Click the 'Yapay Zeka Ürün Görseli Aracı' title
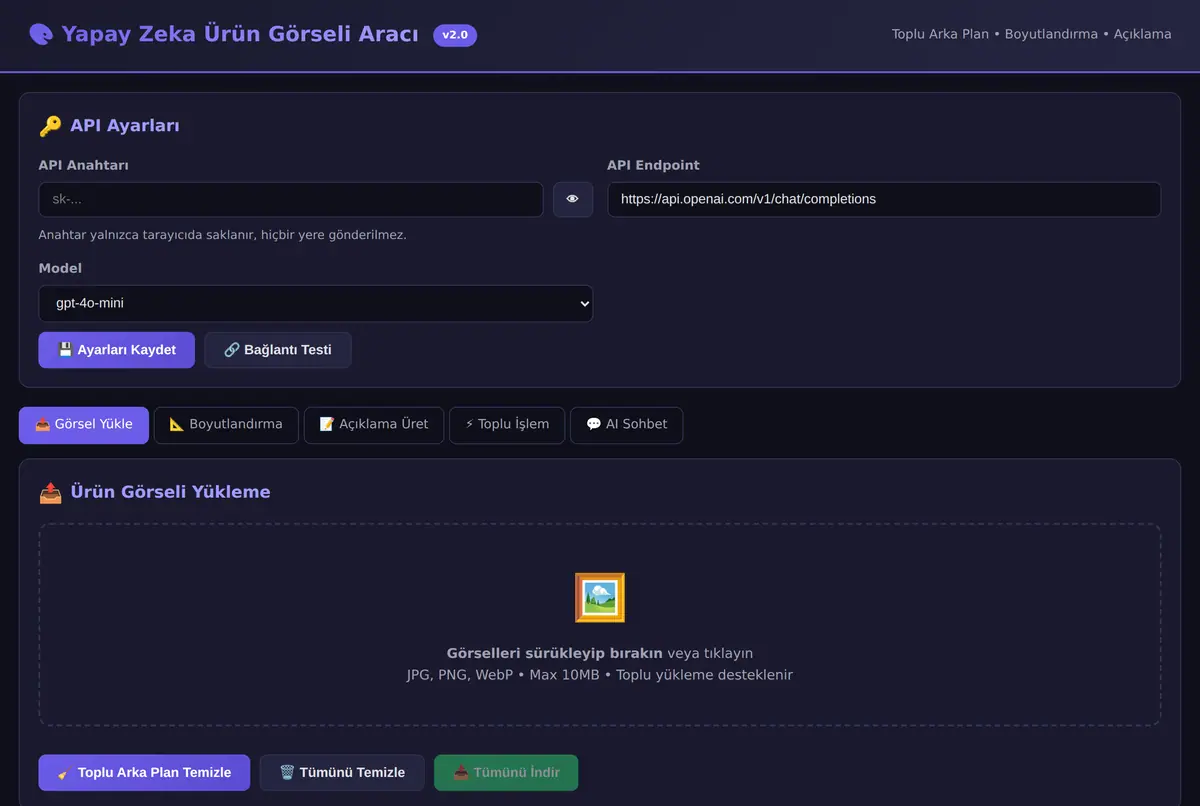 tap(240, 34)
